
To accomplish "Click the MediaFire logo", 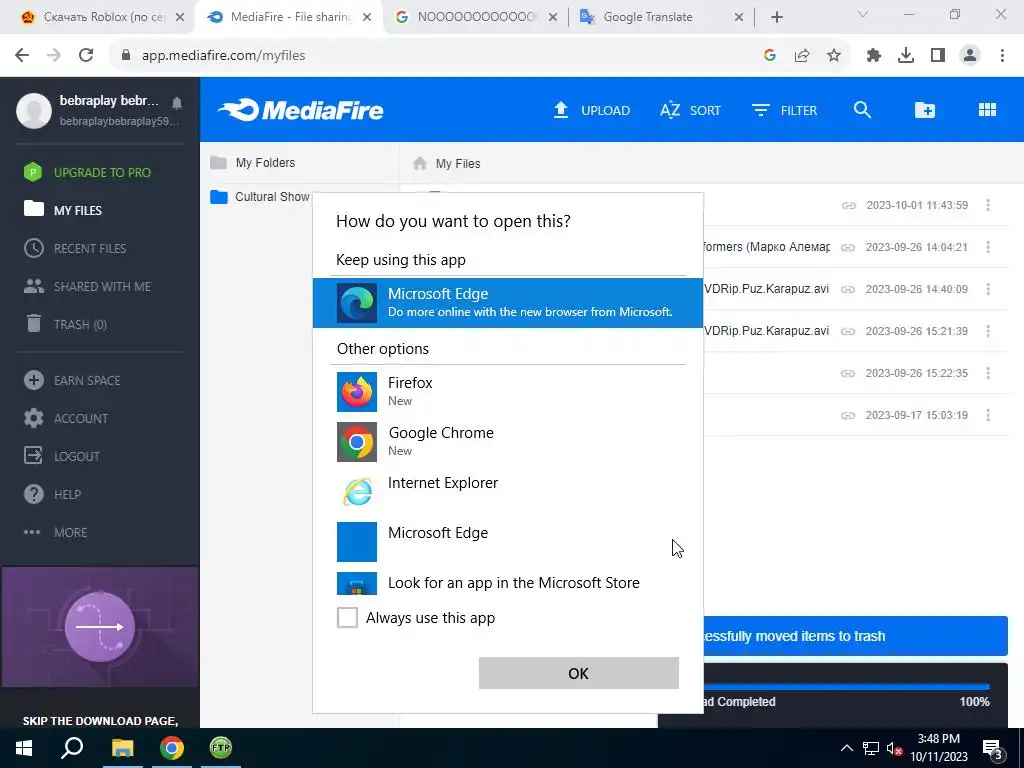I will [x=300, y=110].
